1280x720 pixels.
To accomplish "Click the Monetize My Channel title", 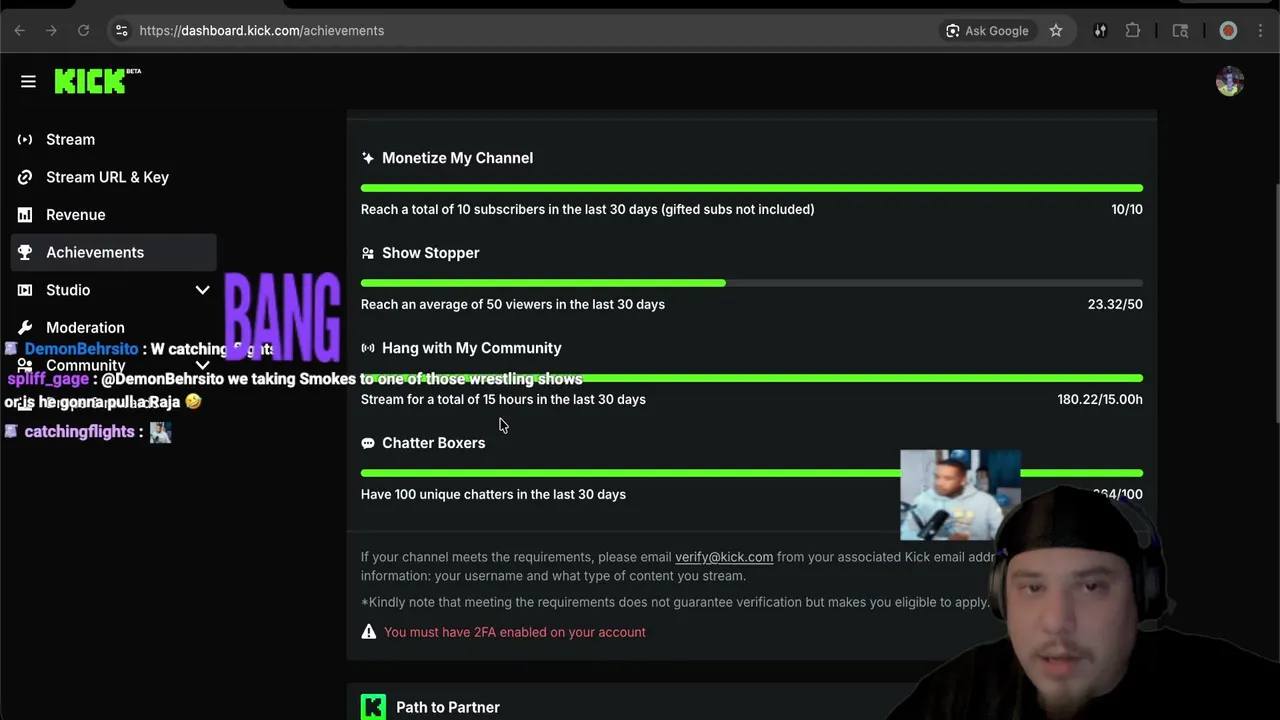I will pyautogui.click(x=457, y=158).
